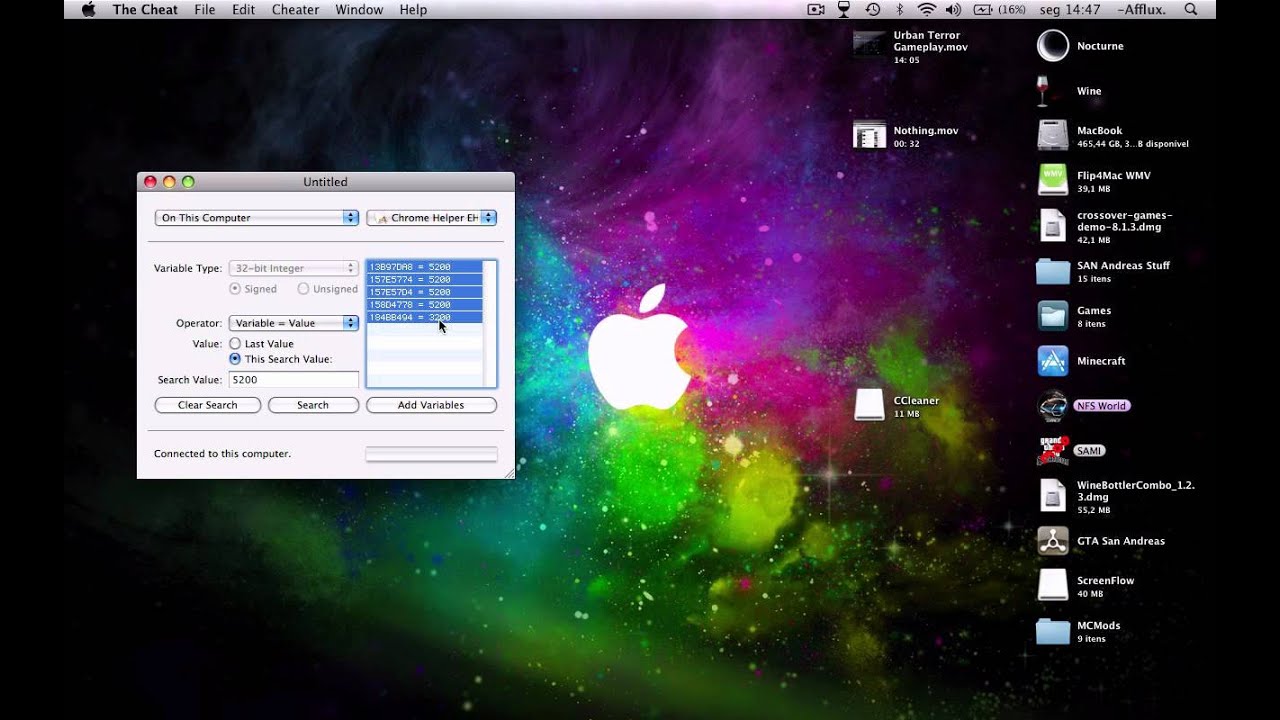Open the Help menu
Image resolution: width=1280 pixels, height=720 pixels.
point(413,10)
